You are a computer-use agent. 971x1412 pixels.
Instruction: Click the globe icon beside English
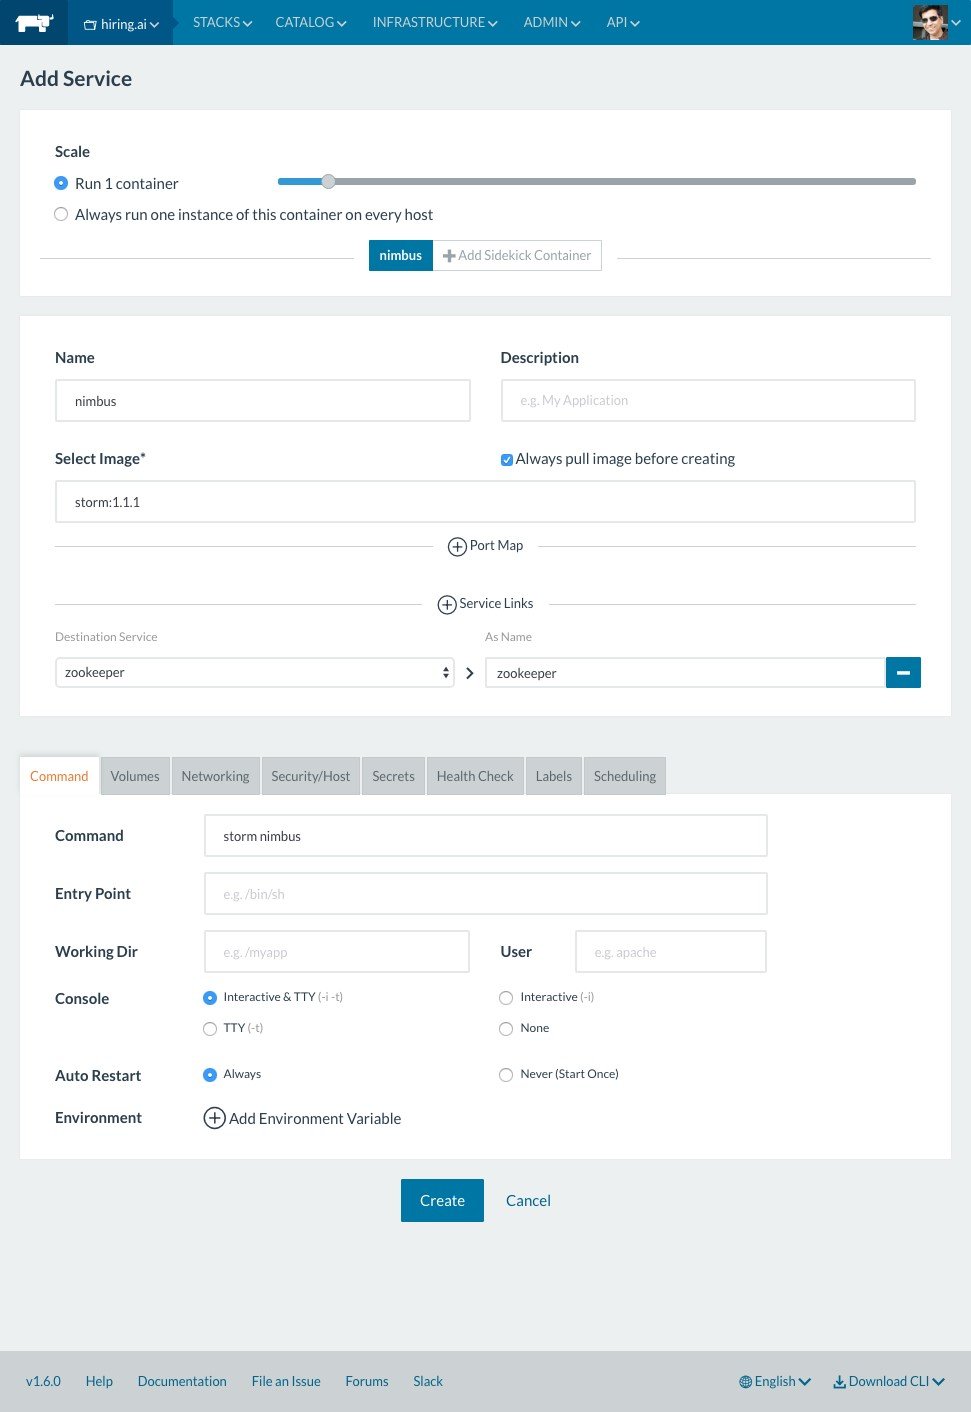[745, 1382]
